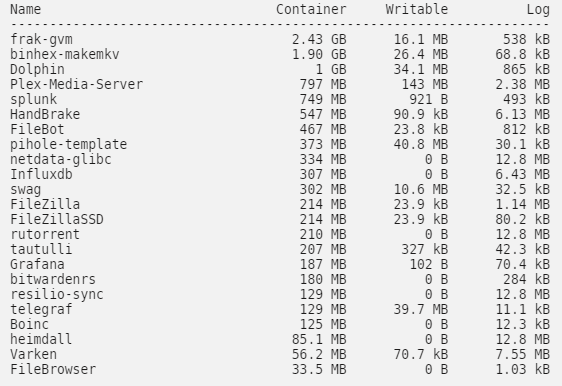Viewport: 562px width, 386px height.
Task: Click the Influxdb container name
Action: 41,174
